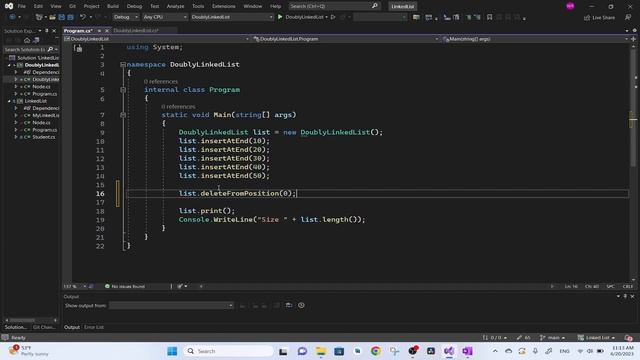Expand the Student.cs tree node

coord(16,137)
